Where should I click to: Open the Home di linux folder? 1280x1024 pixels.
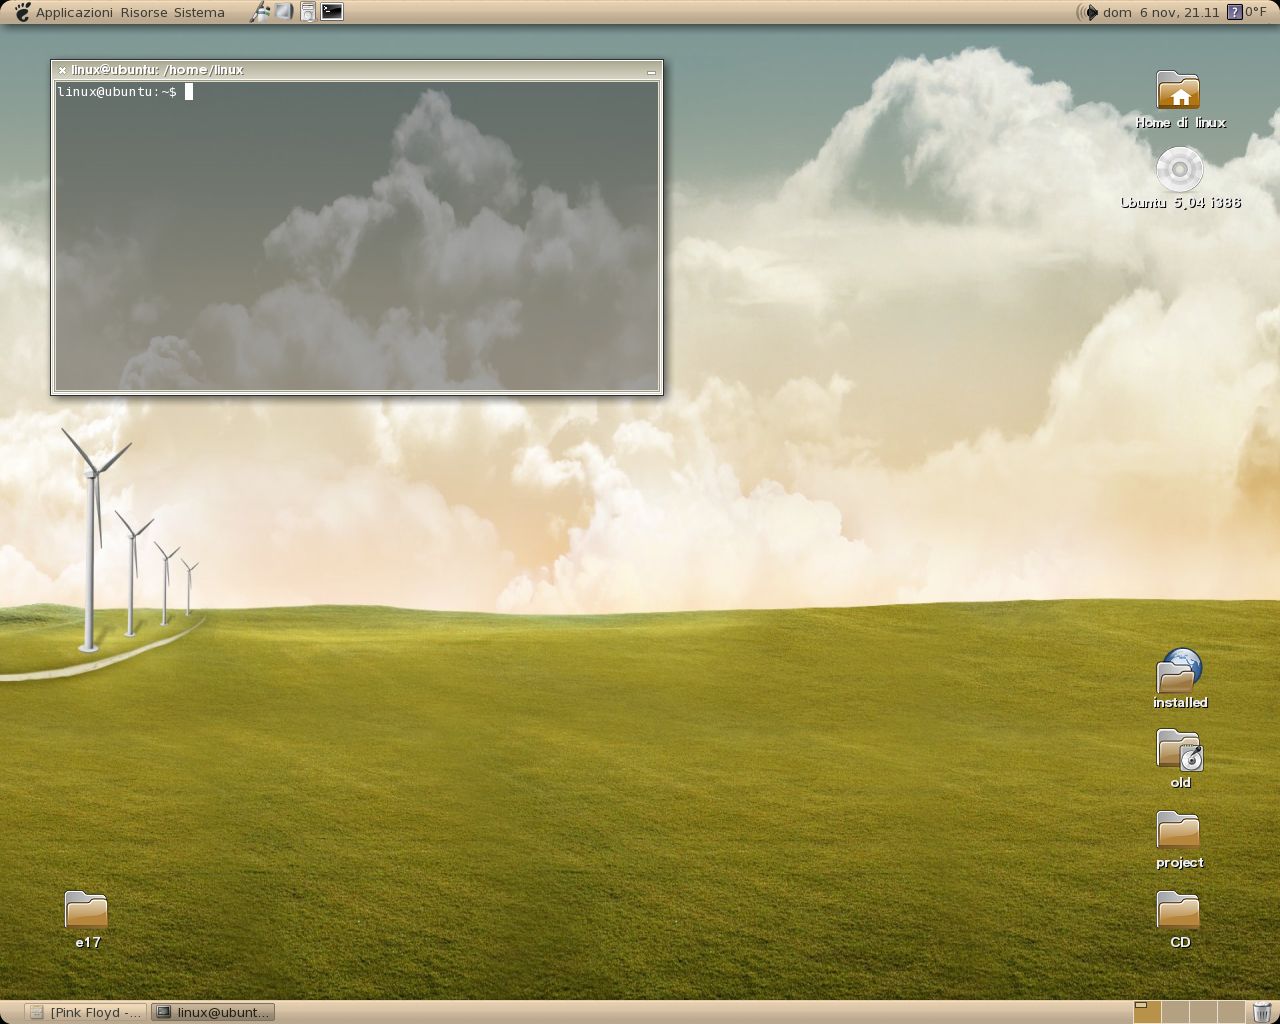(x=1180, y=100)
